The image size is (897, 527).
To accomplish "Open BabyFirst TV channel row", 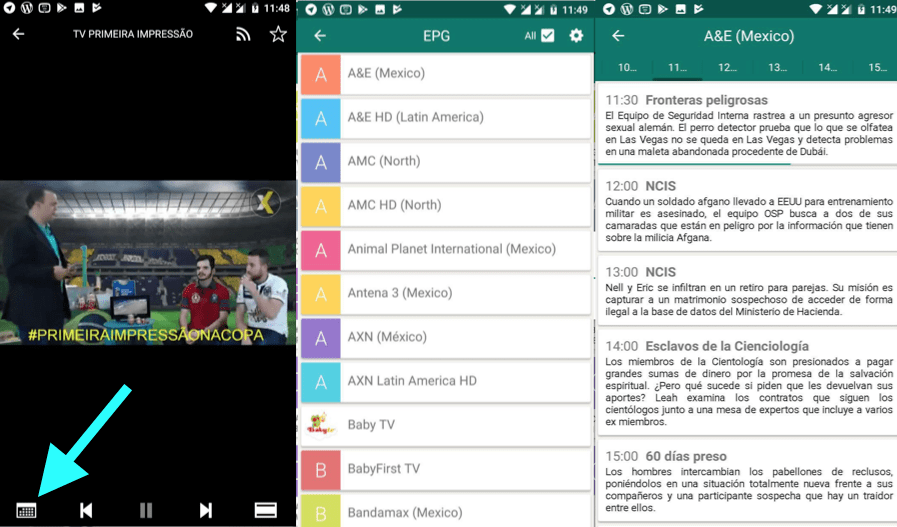I will [x=446, y=470].
